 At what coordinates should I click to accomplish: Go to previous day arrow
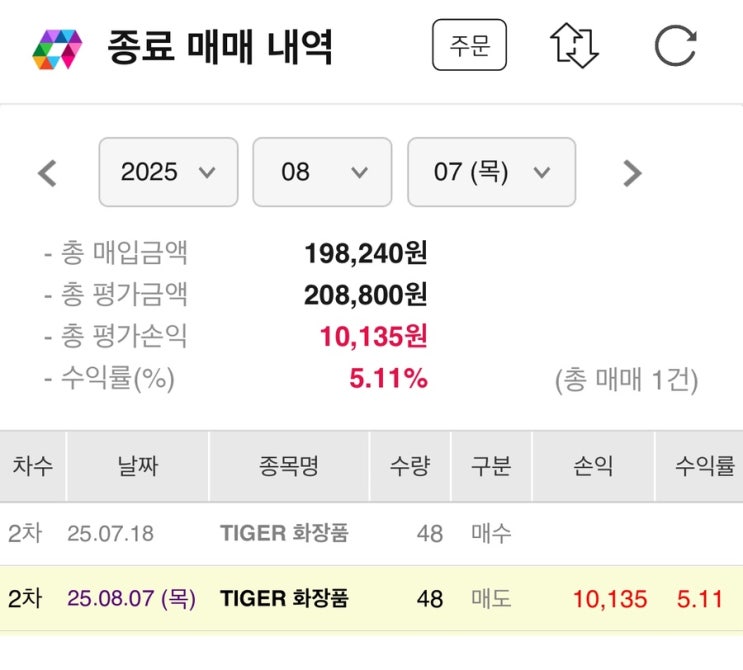click(47, 173)
